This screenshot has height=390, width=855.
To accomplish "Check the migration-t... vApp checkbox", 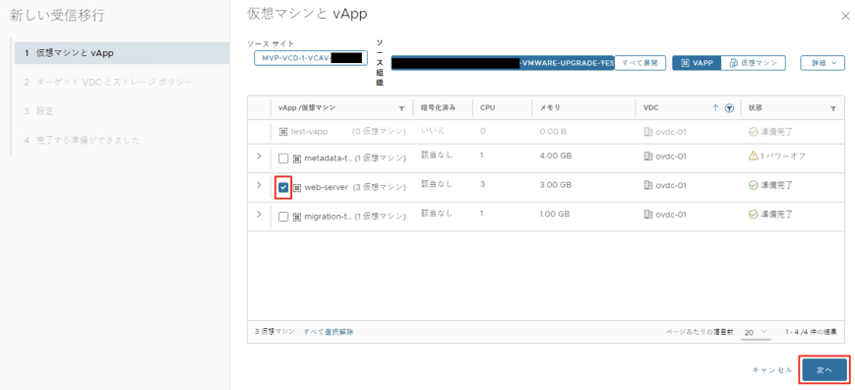I will [283, 217].
